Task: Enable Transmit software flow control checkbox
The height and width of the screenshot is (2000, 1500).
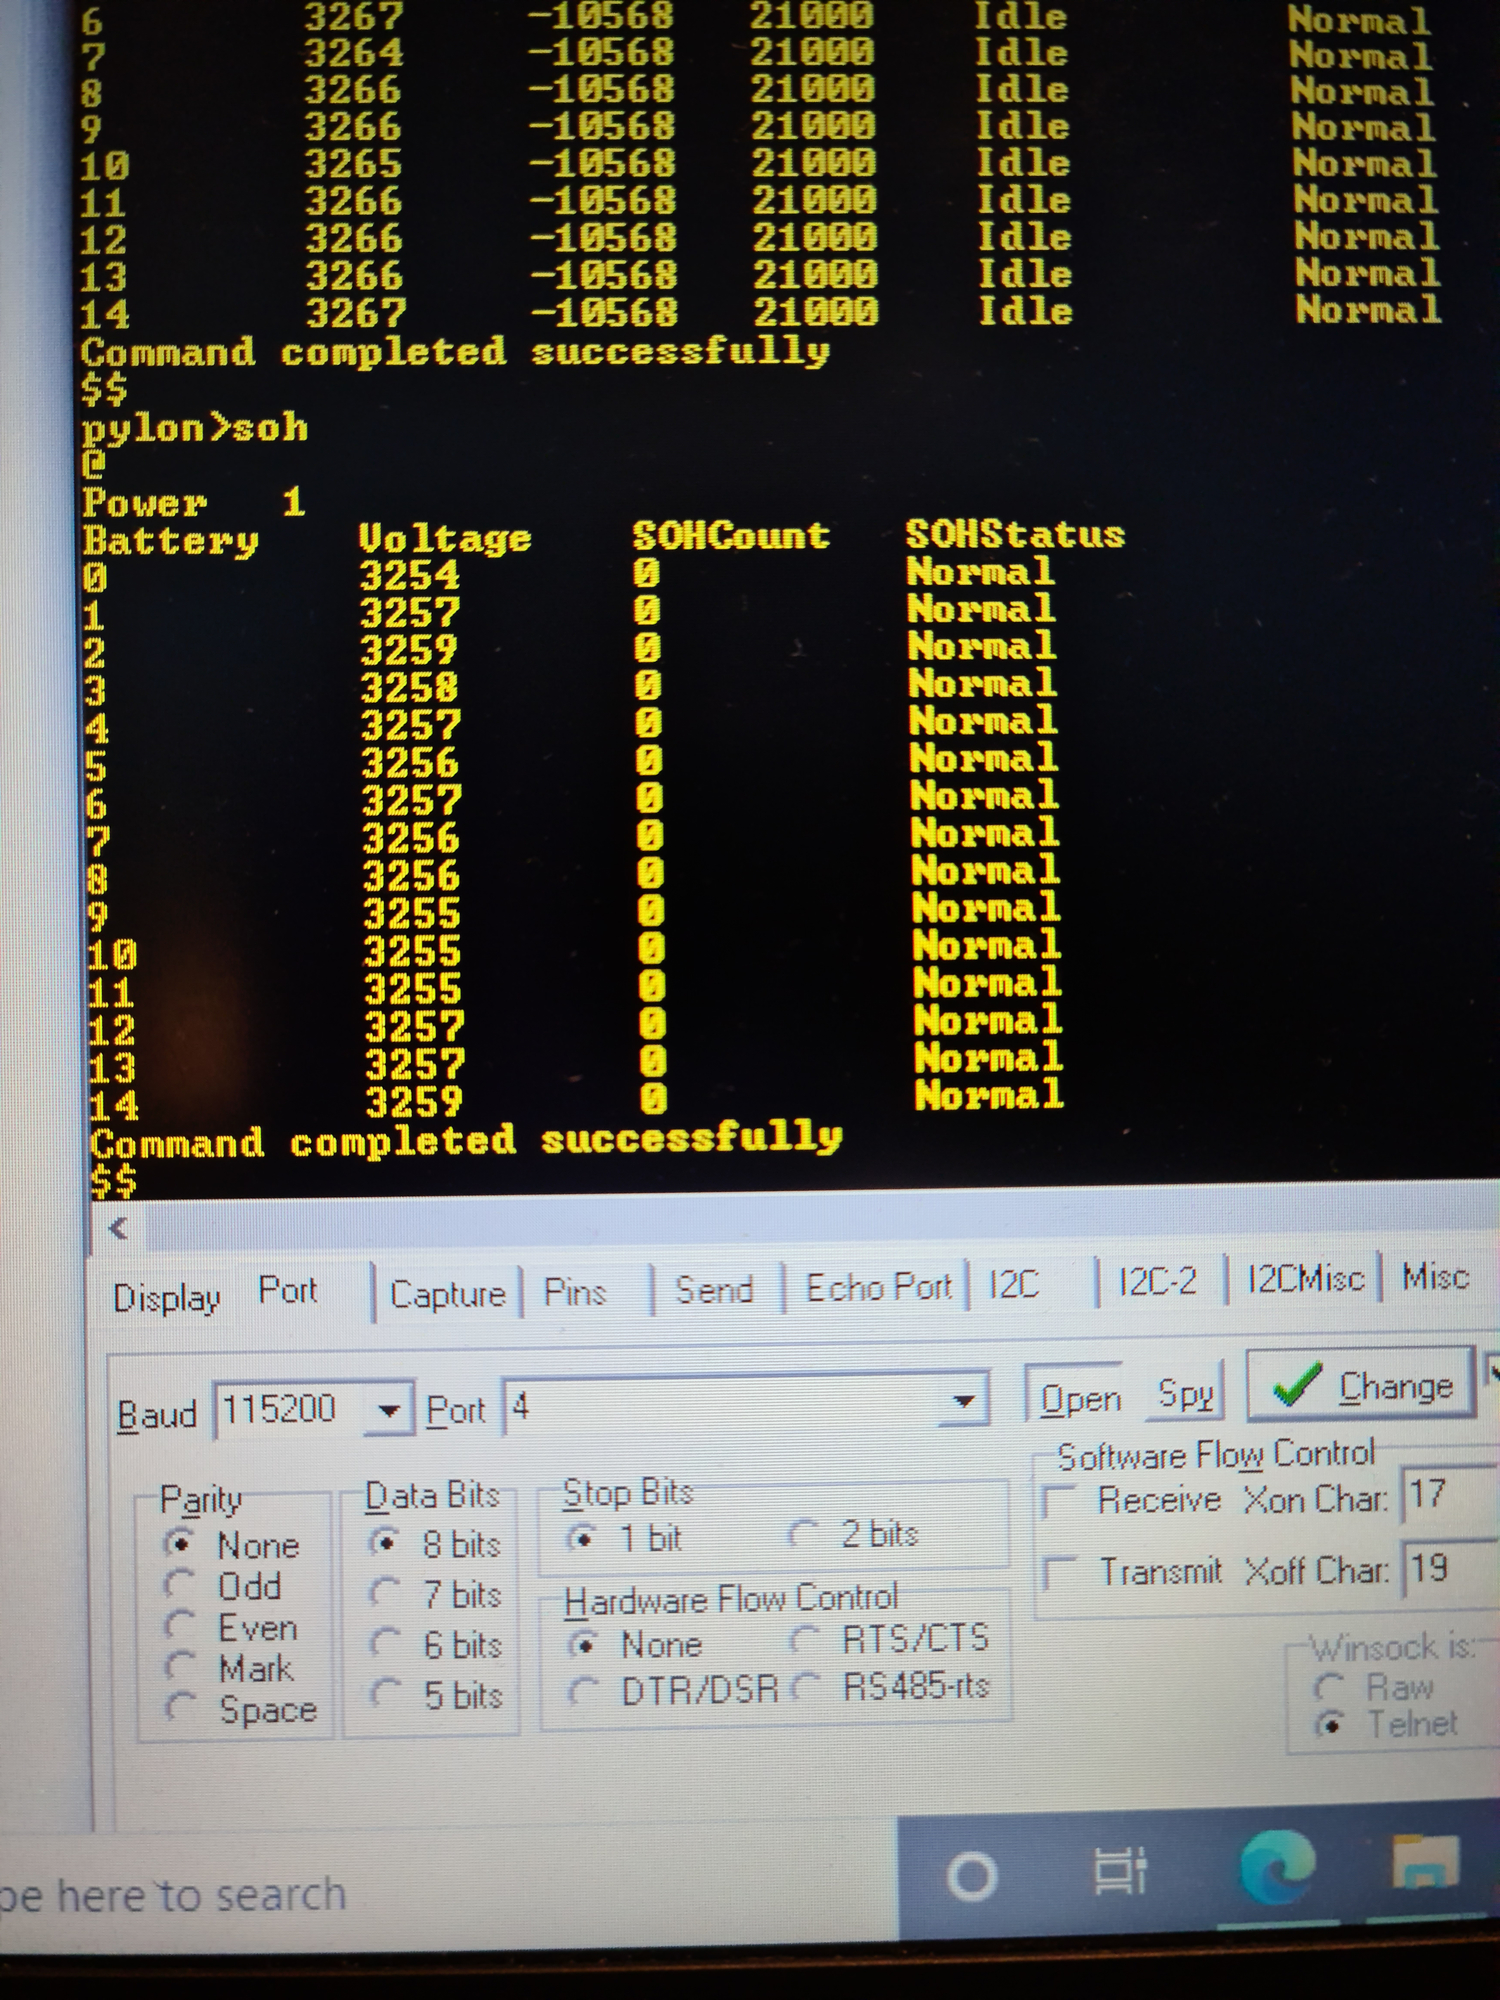Action: 1133,1572
